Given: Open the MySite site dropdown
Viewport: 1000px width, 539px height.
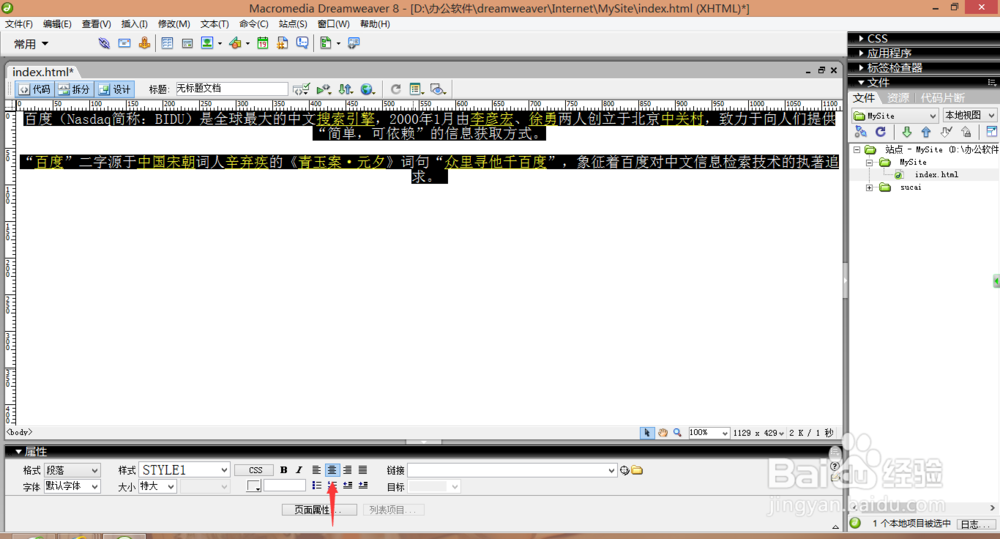Looking at the screenshot, I should coord(895,115).
